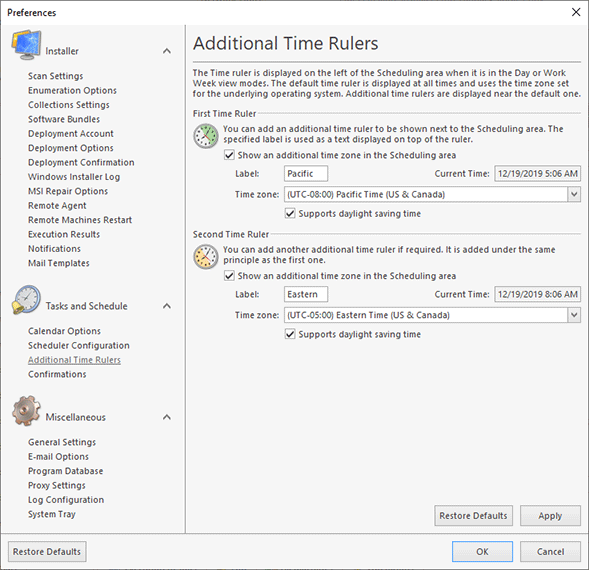Viewport: 589px width, 570px height.
Task: Open Confirmations page
Action: (x=57, y=374)
